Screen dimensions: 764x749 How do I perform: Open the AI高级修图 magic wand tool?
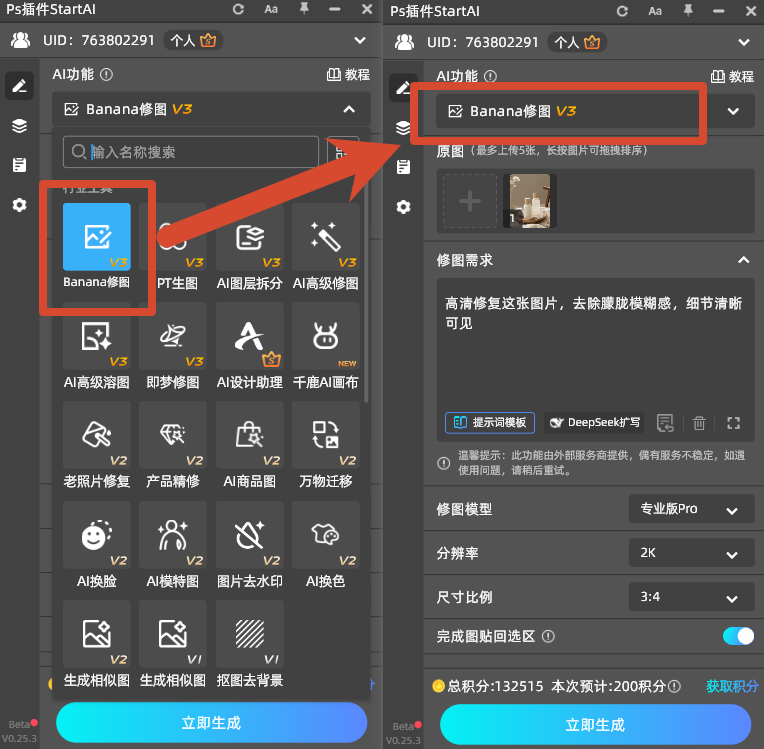point(325,237)
